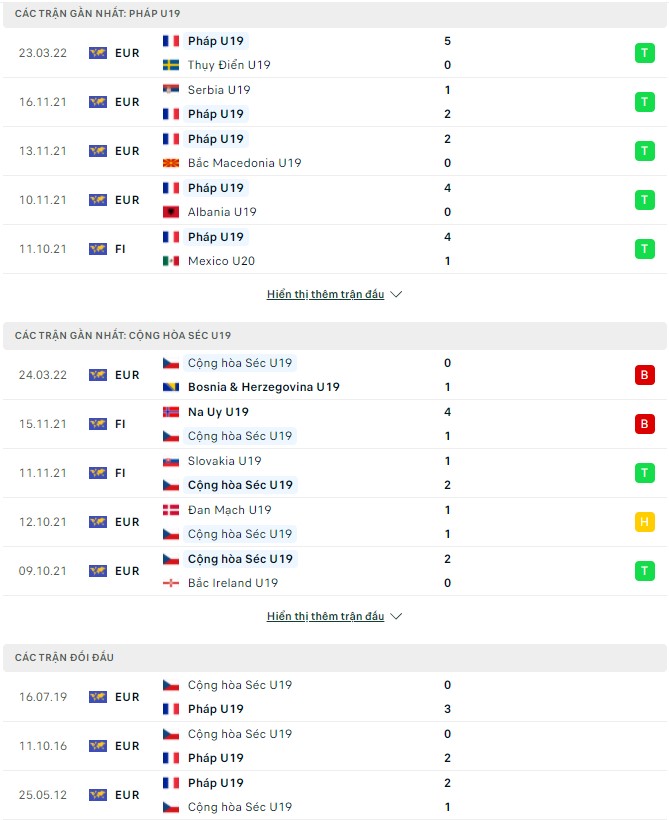Expand more matches under Pháp U19 section
Image resolution: width=669 pixels, height=820 pixels.
pos(325,293)
